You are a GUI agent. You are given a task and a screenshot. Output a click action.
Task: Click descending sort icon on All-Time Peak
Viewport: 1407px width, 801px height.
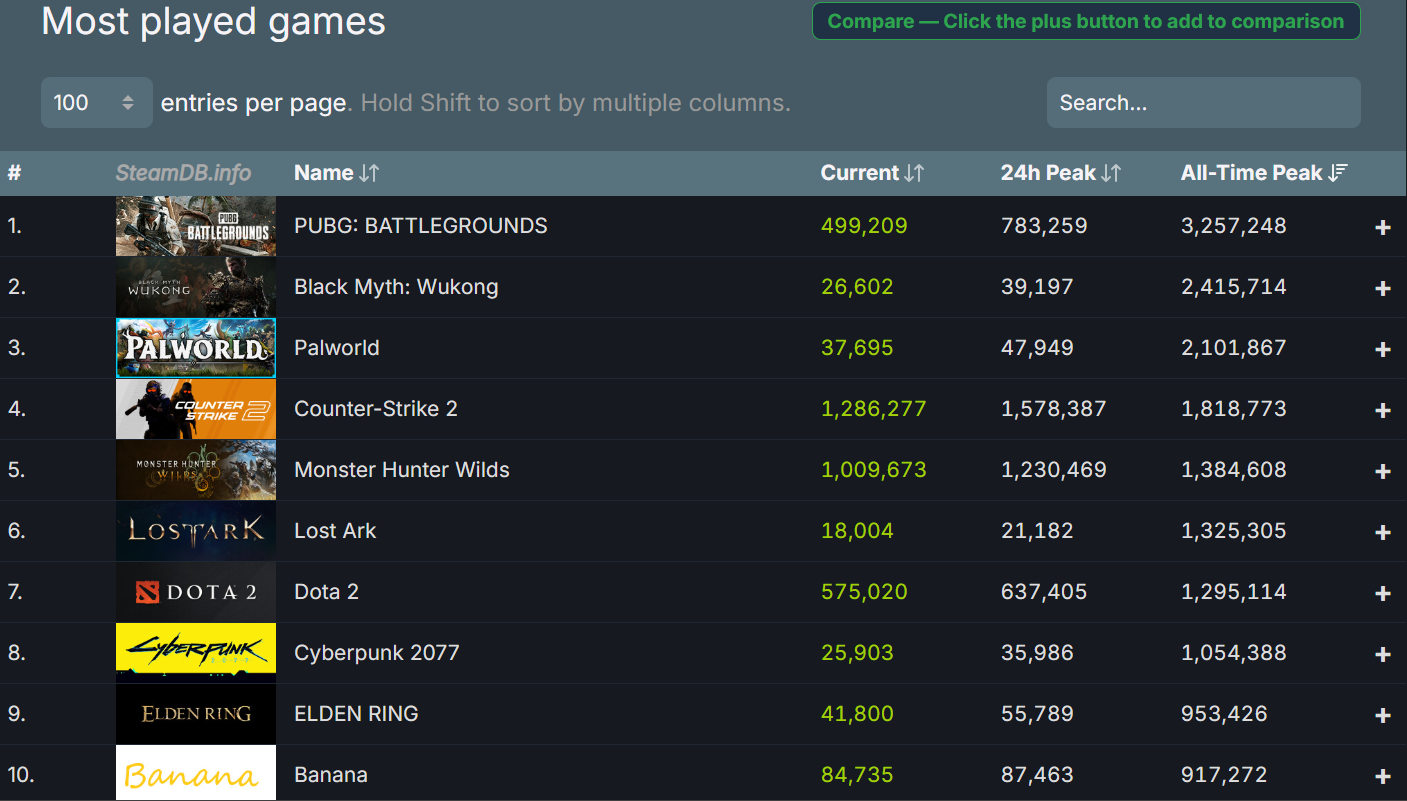point(1340,172)
